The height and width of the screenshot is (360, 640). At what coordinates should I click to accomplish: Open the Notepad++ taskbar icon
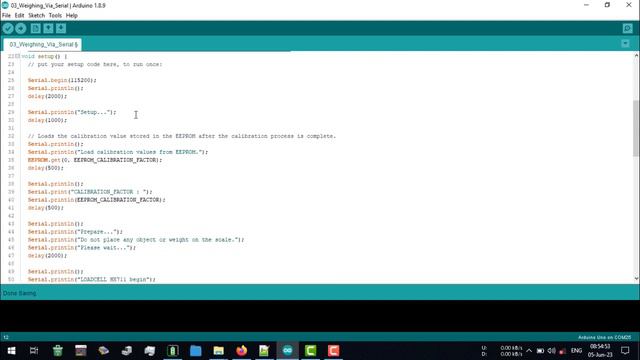click(x=264, y=351)
